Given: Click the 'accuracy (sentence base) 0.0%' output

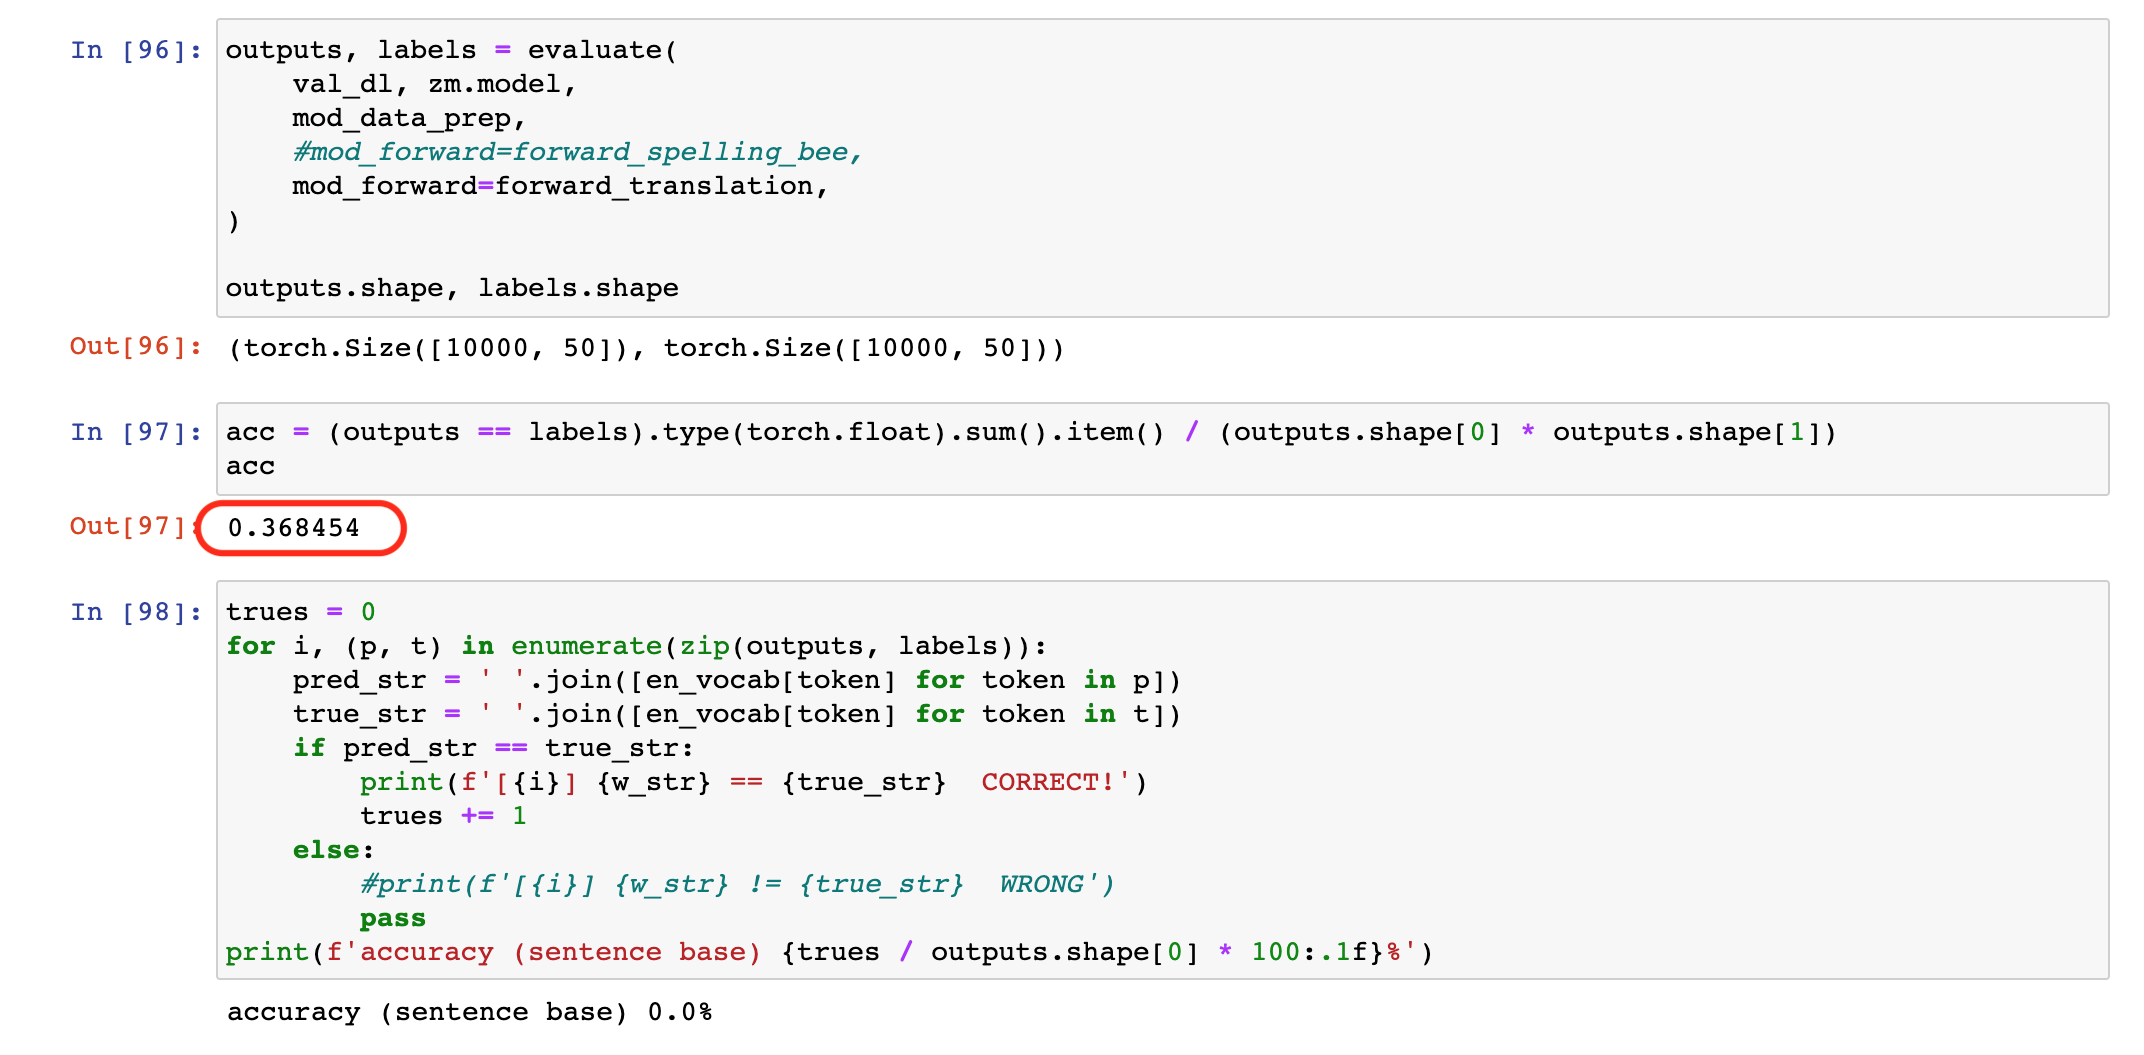Looking at the screenshot, I should 470,1012.
